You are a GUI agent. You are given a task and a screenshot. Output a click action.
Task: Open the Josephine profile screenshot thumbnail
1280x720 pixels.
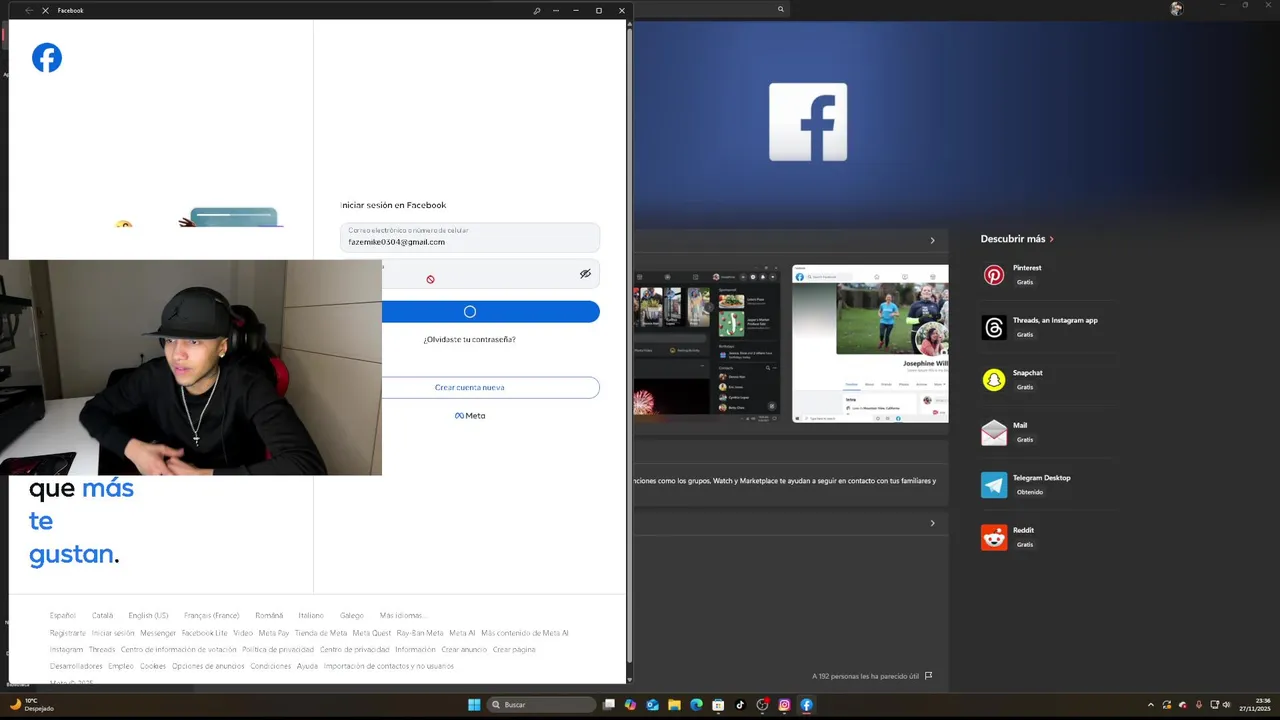tap(870, 344)
